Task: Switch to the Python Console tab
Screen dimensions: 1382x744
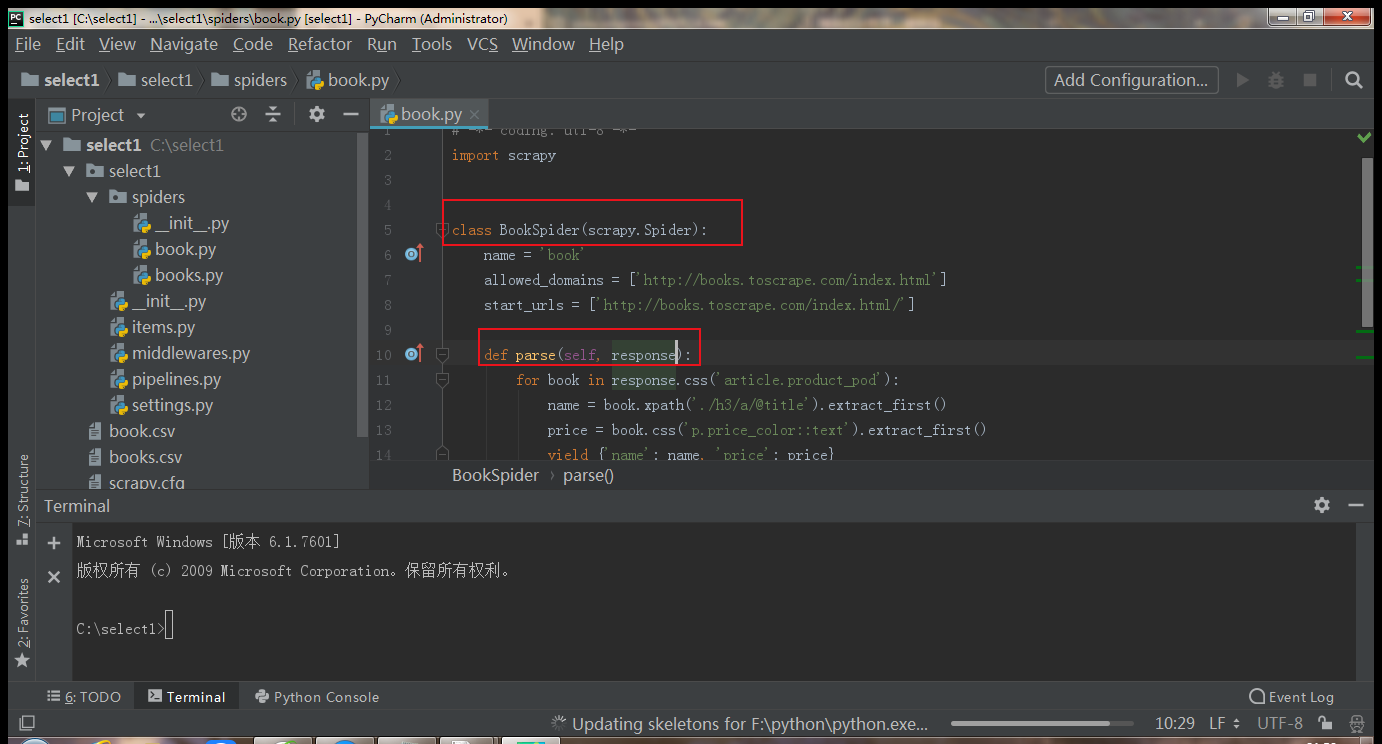Action: pyautogui.click(x=317, y=697)
